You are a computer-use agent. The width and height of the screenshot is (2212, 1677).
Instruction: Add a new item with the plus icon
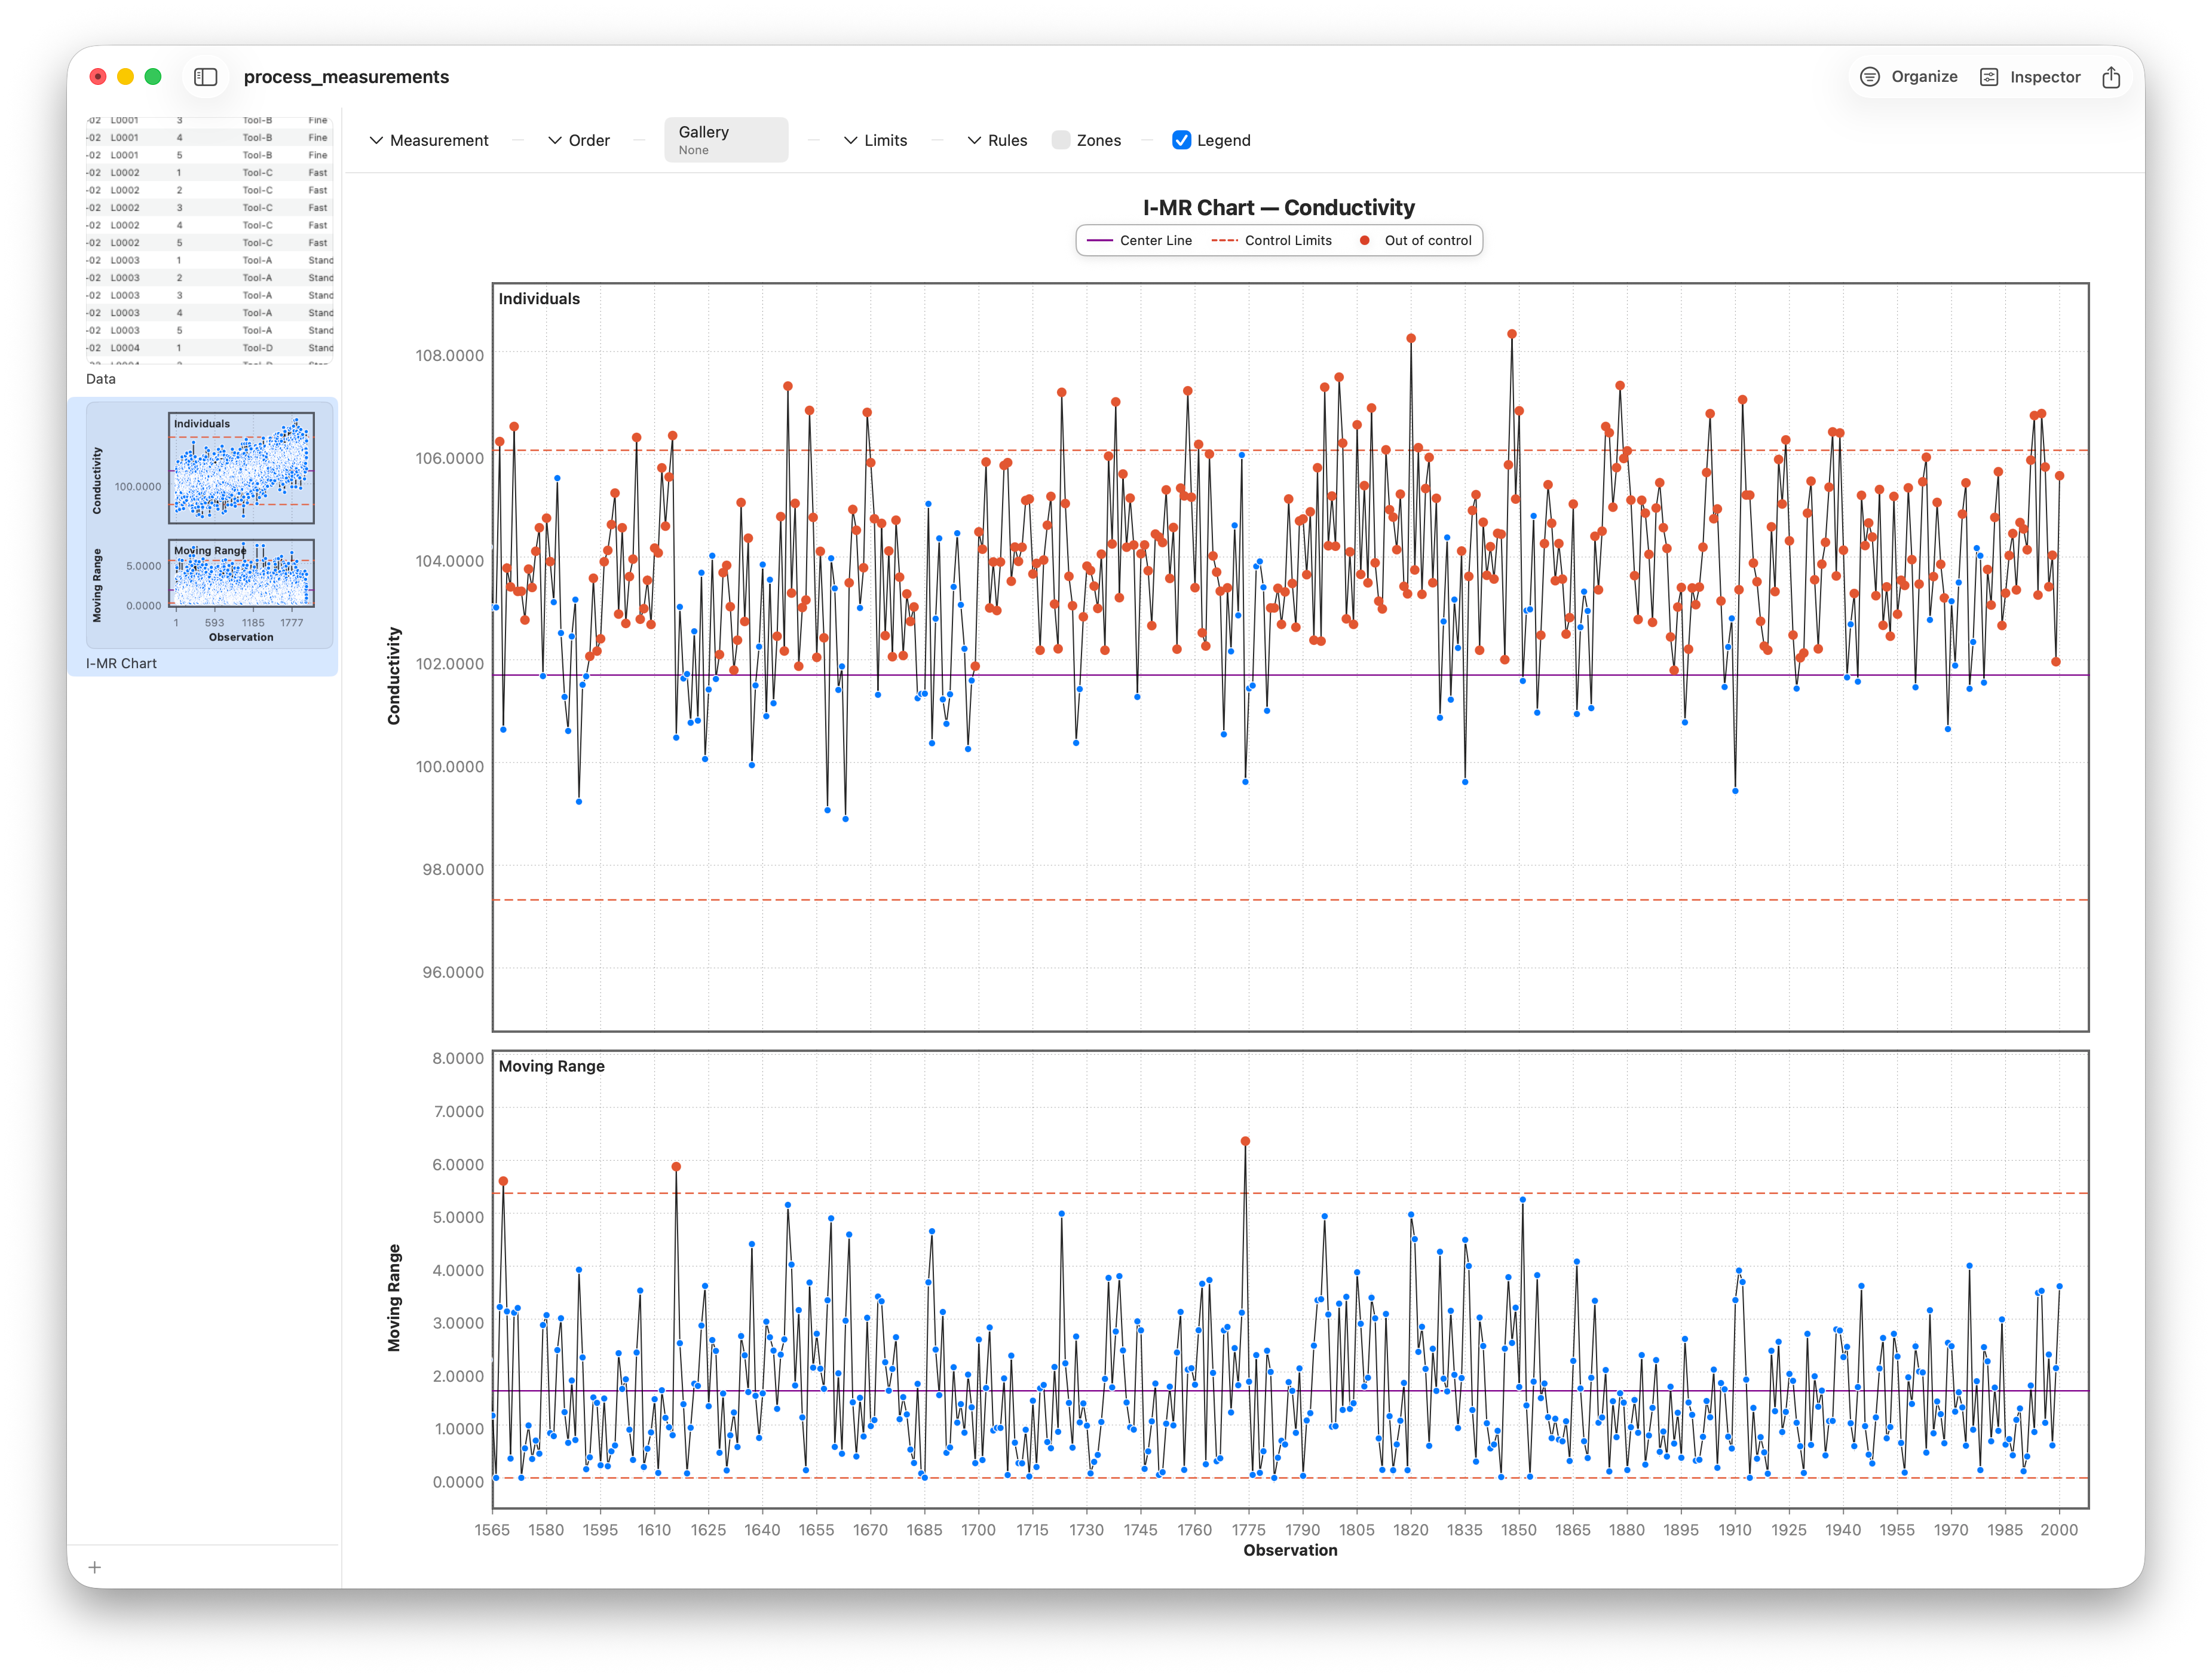pyautogui.click(x=94, y=1567)
